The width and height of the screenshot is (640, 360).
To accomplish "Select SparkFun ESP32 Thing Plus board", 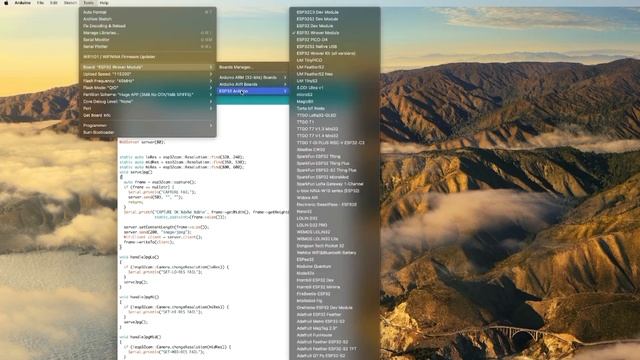I will click(x=335, y=163).
